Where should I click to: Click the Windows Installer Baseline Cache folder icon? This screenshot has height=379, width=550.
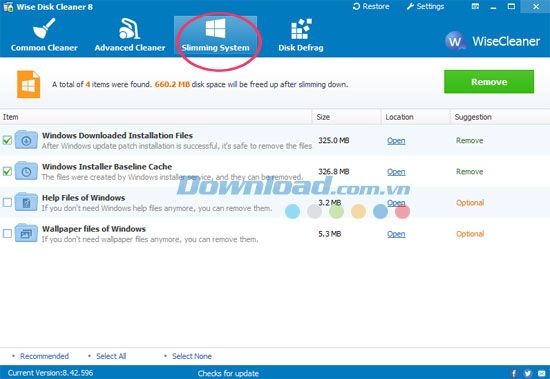(26, 171)
